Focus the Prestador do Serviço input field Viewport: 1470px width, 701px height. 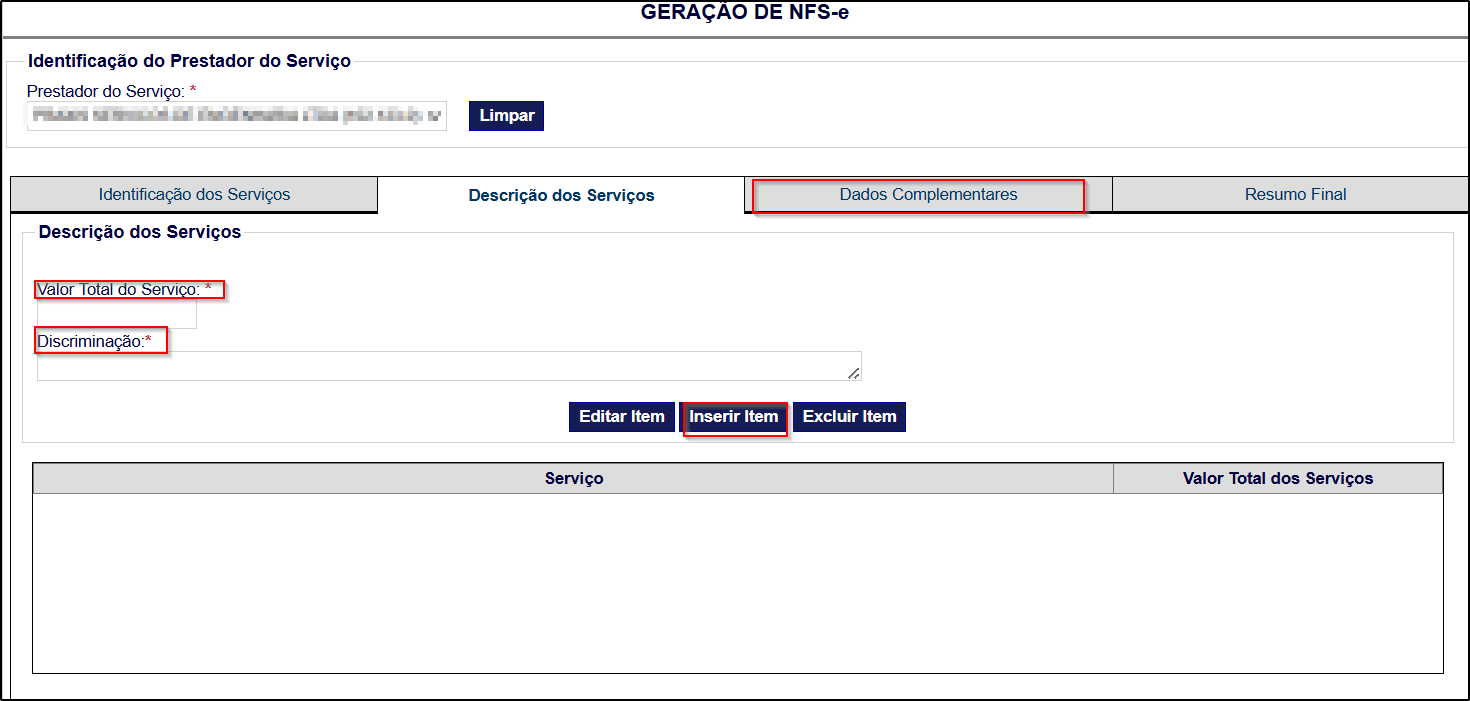point(236,115)
